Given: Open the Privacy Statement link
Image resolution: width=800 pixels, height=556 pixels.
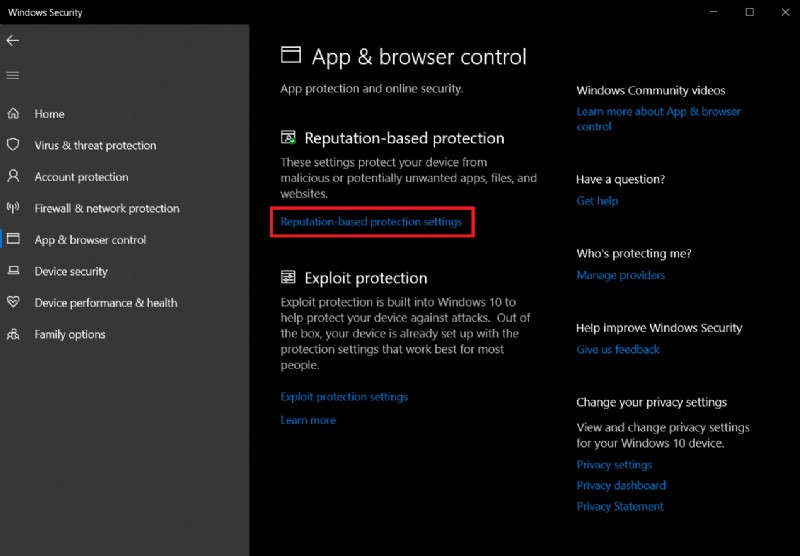Looking at the screenshot, I should (x=620, y=507).
